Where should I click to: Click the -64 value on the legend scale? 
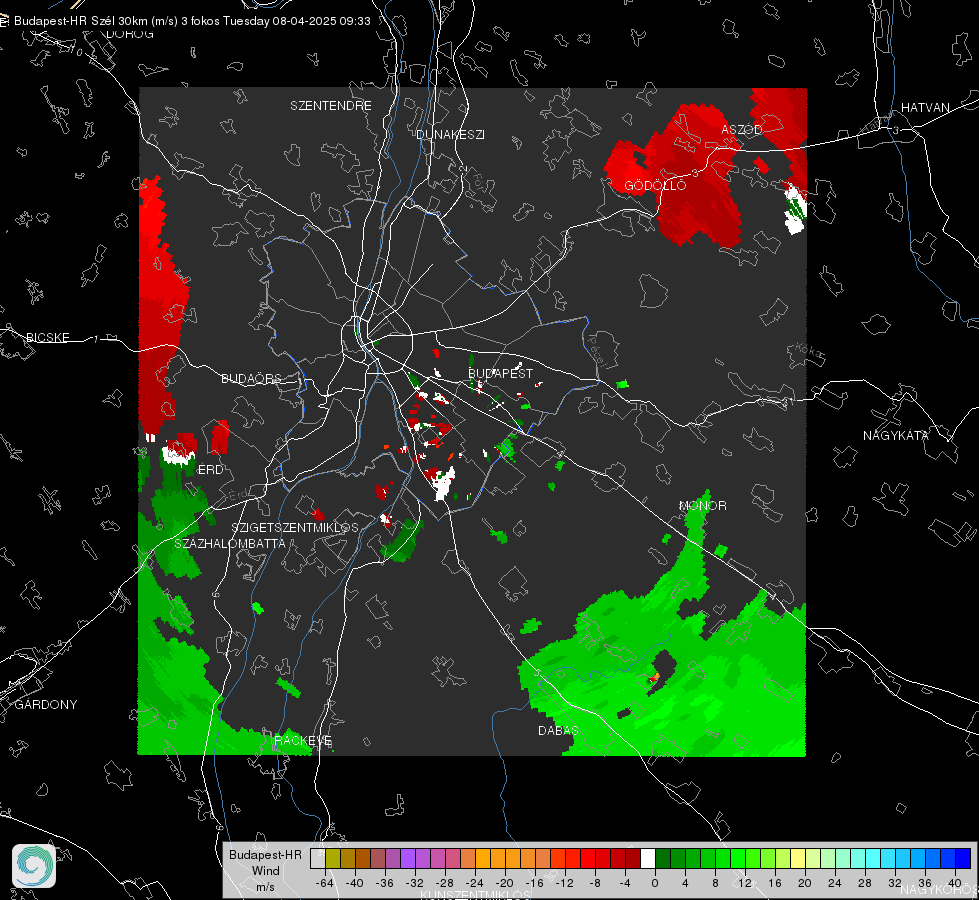tap(325, 883)
